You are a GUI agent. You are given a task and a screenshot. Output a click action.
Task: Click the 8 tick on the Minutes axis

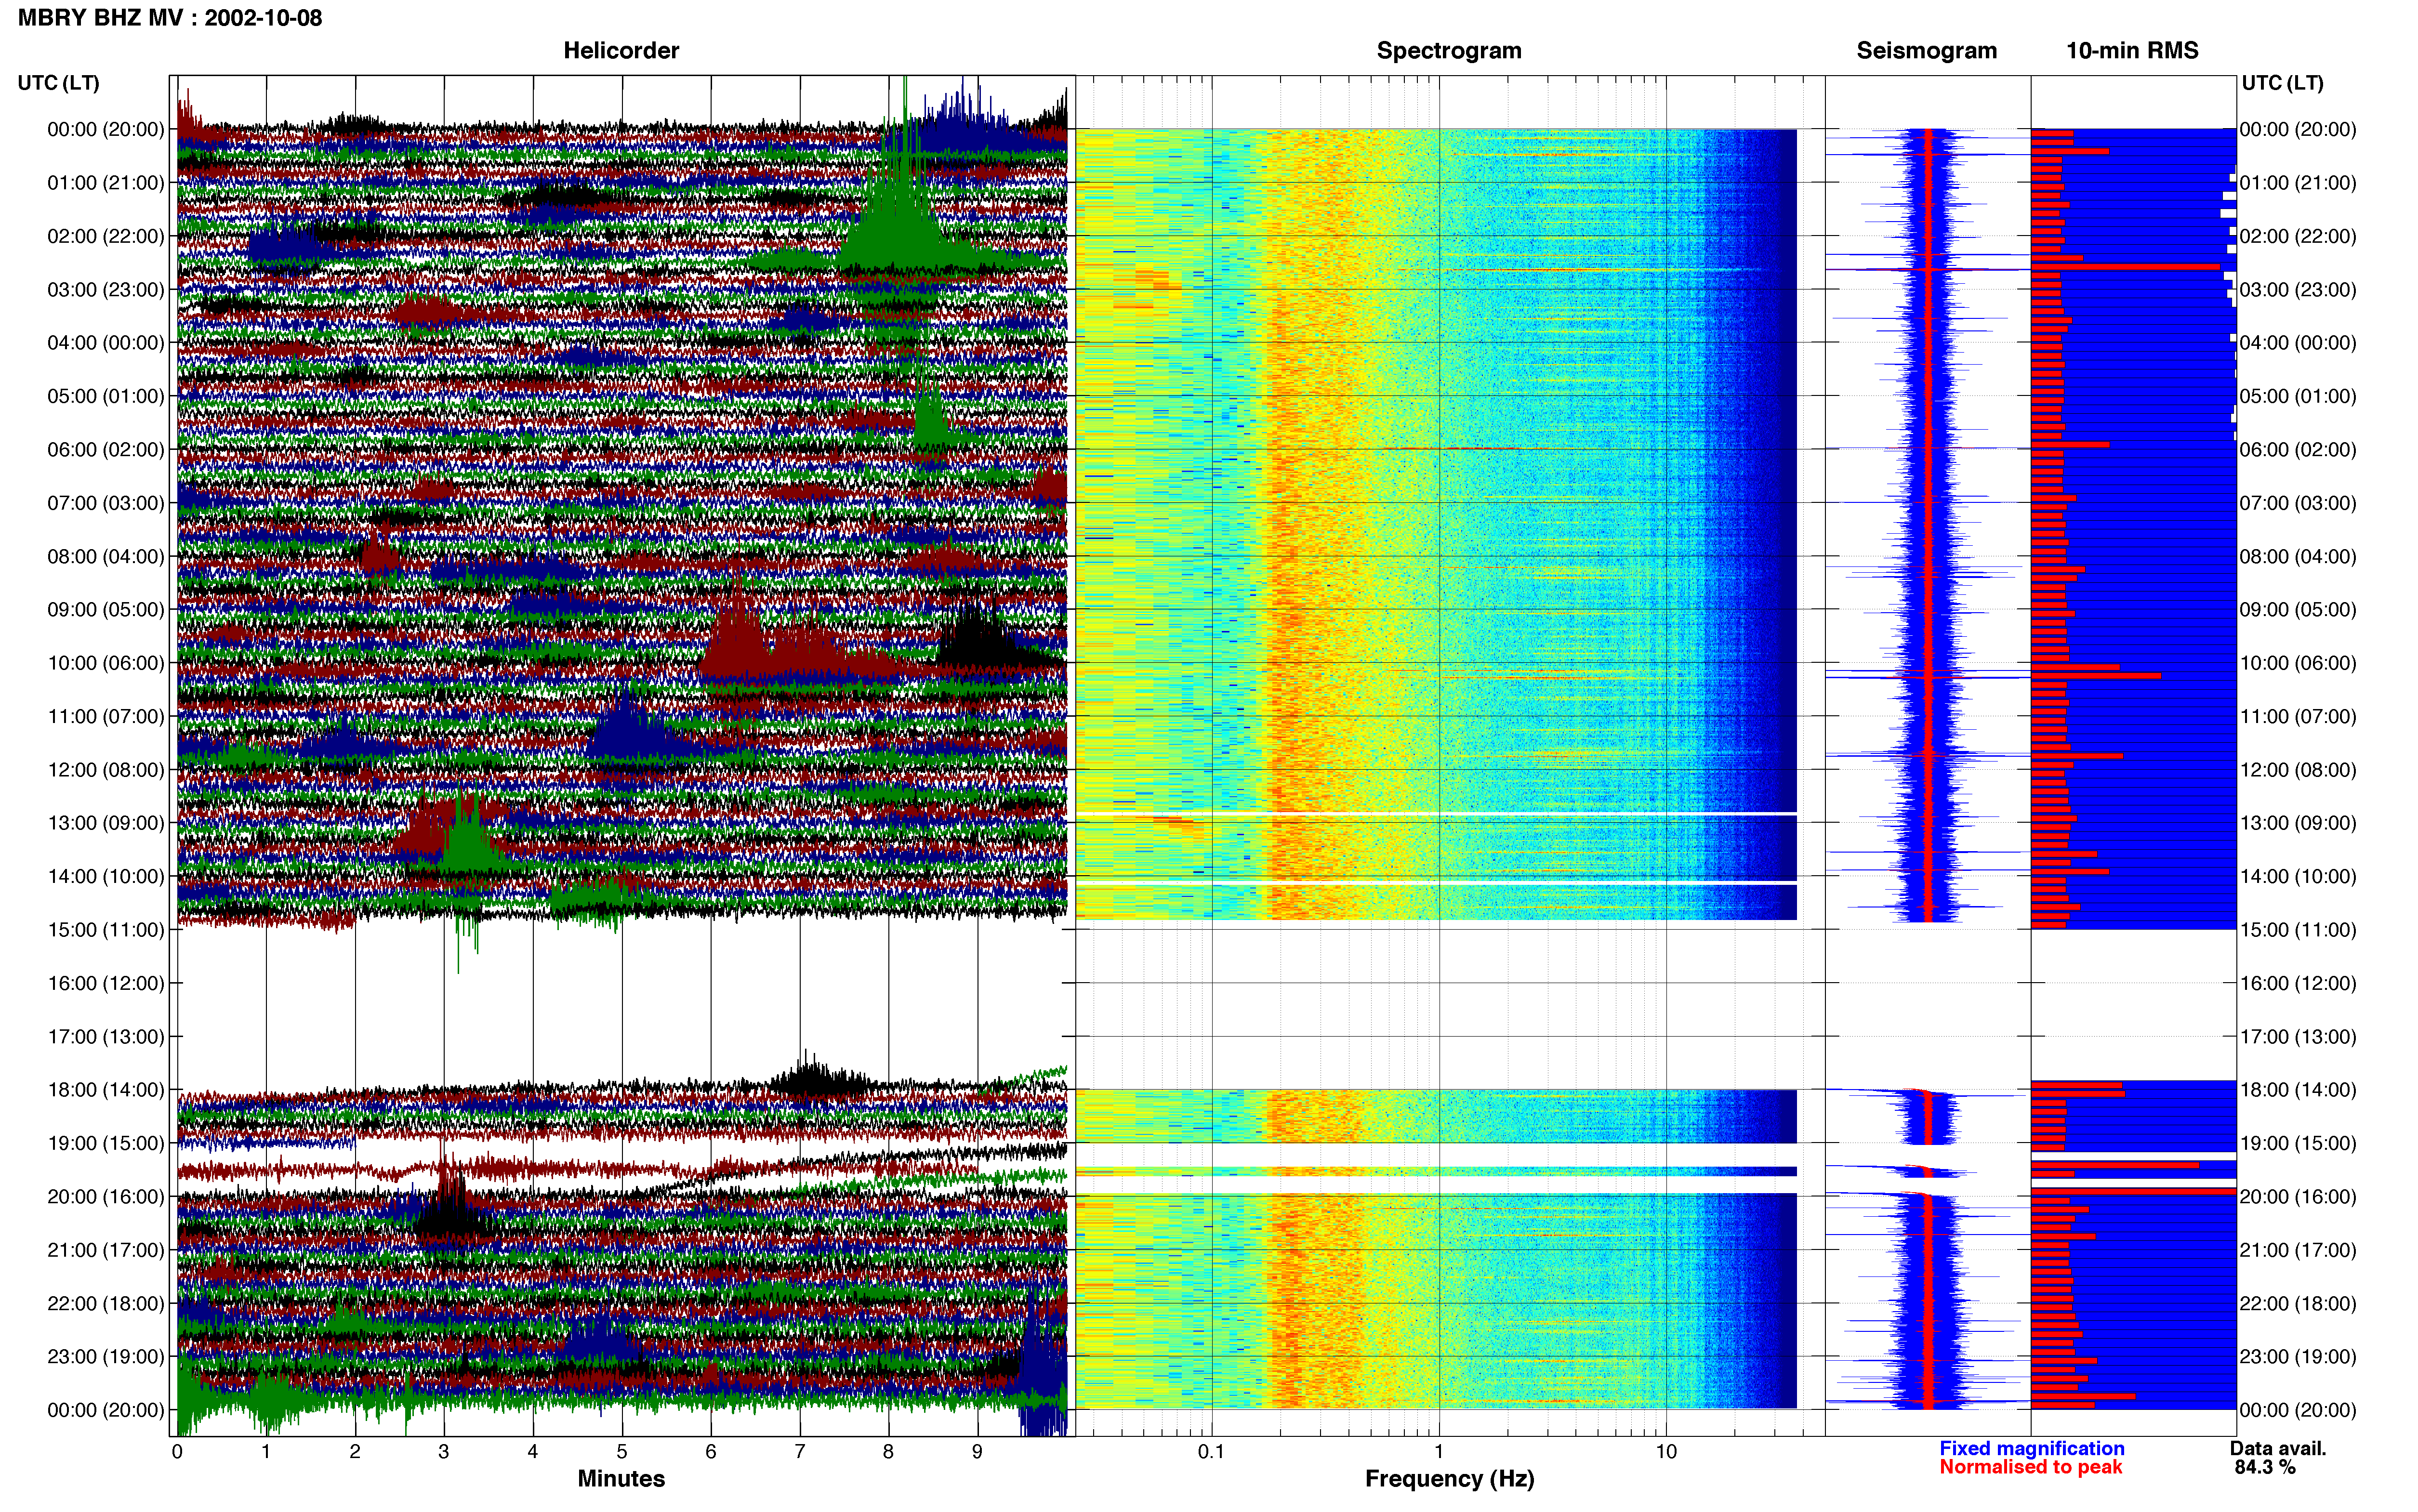pyautogui.click(x=888, y=1452)
